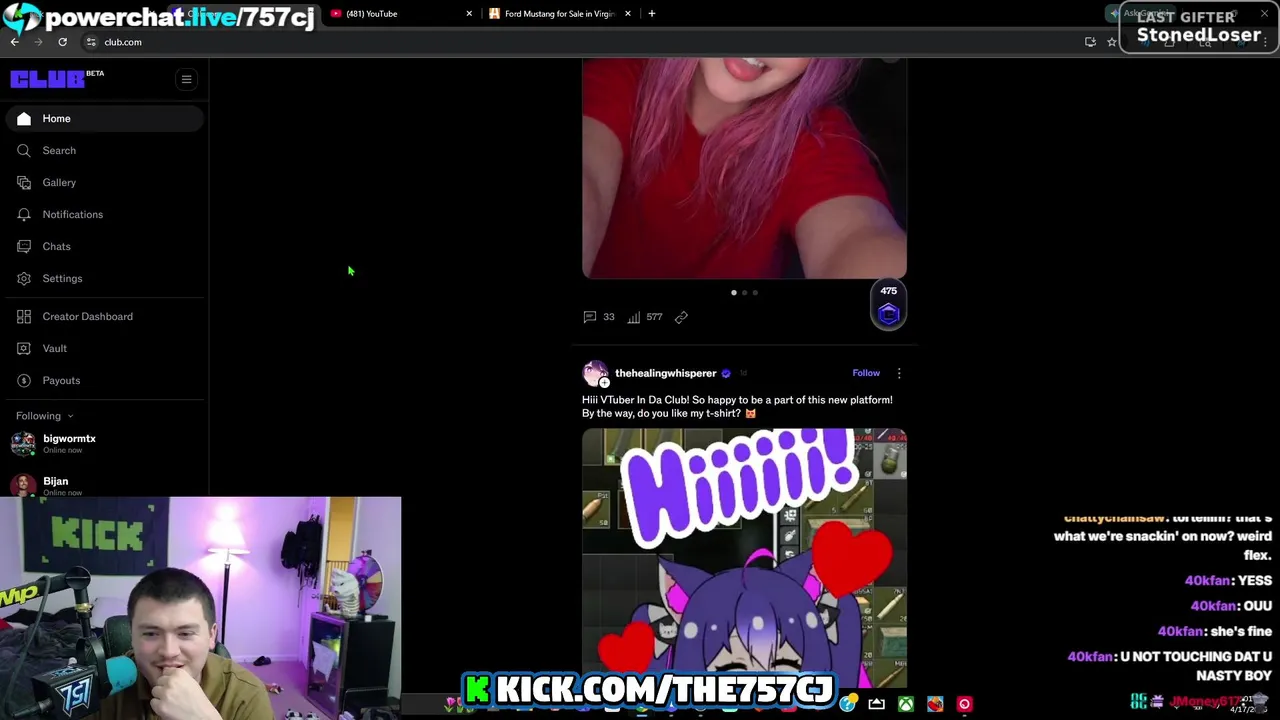View site information icon in address bar
This screenshot has height=720, width=1280.
[91, 42]
